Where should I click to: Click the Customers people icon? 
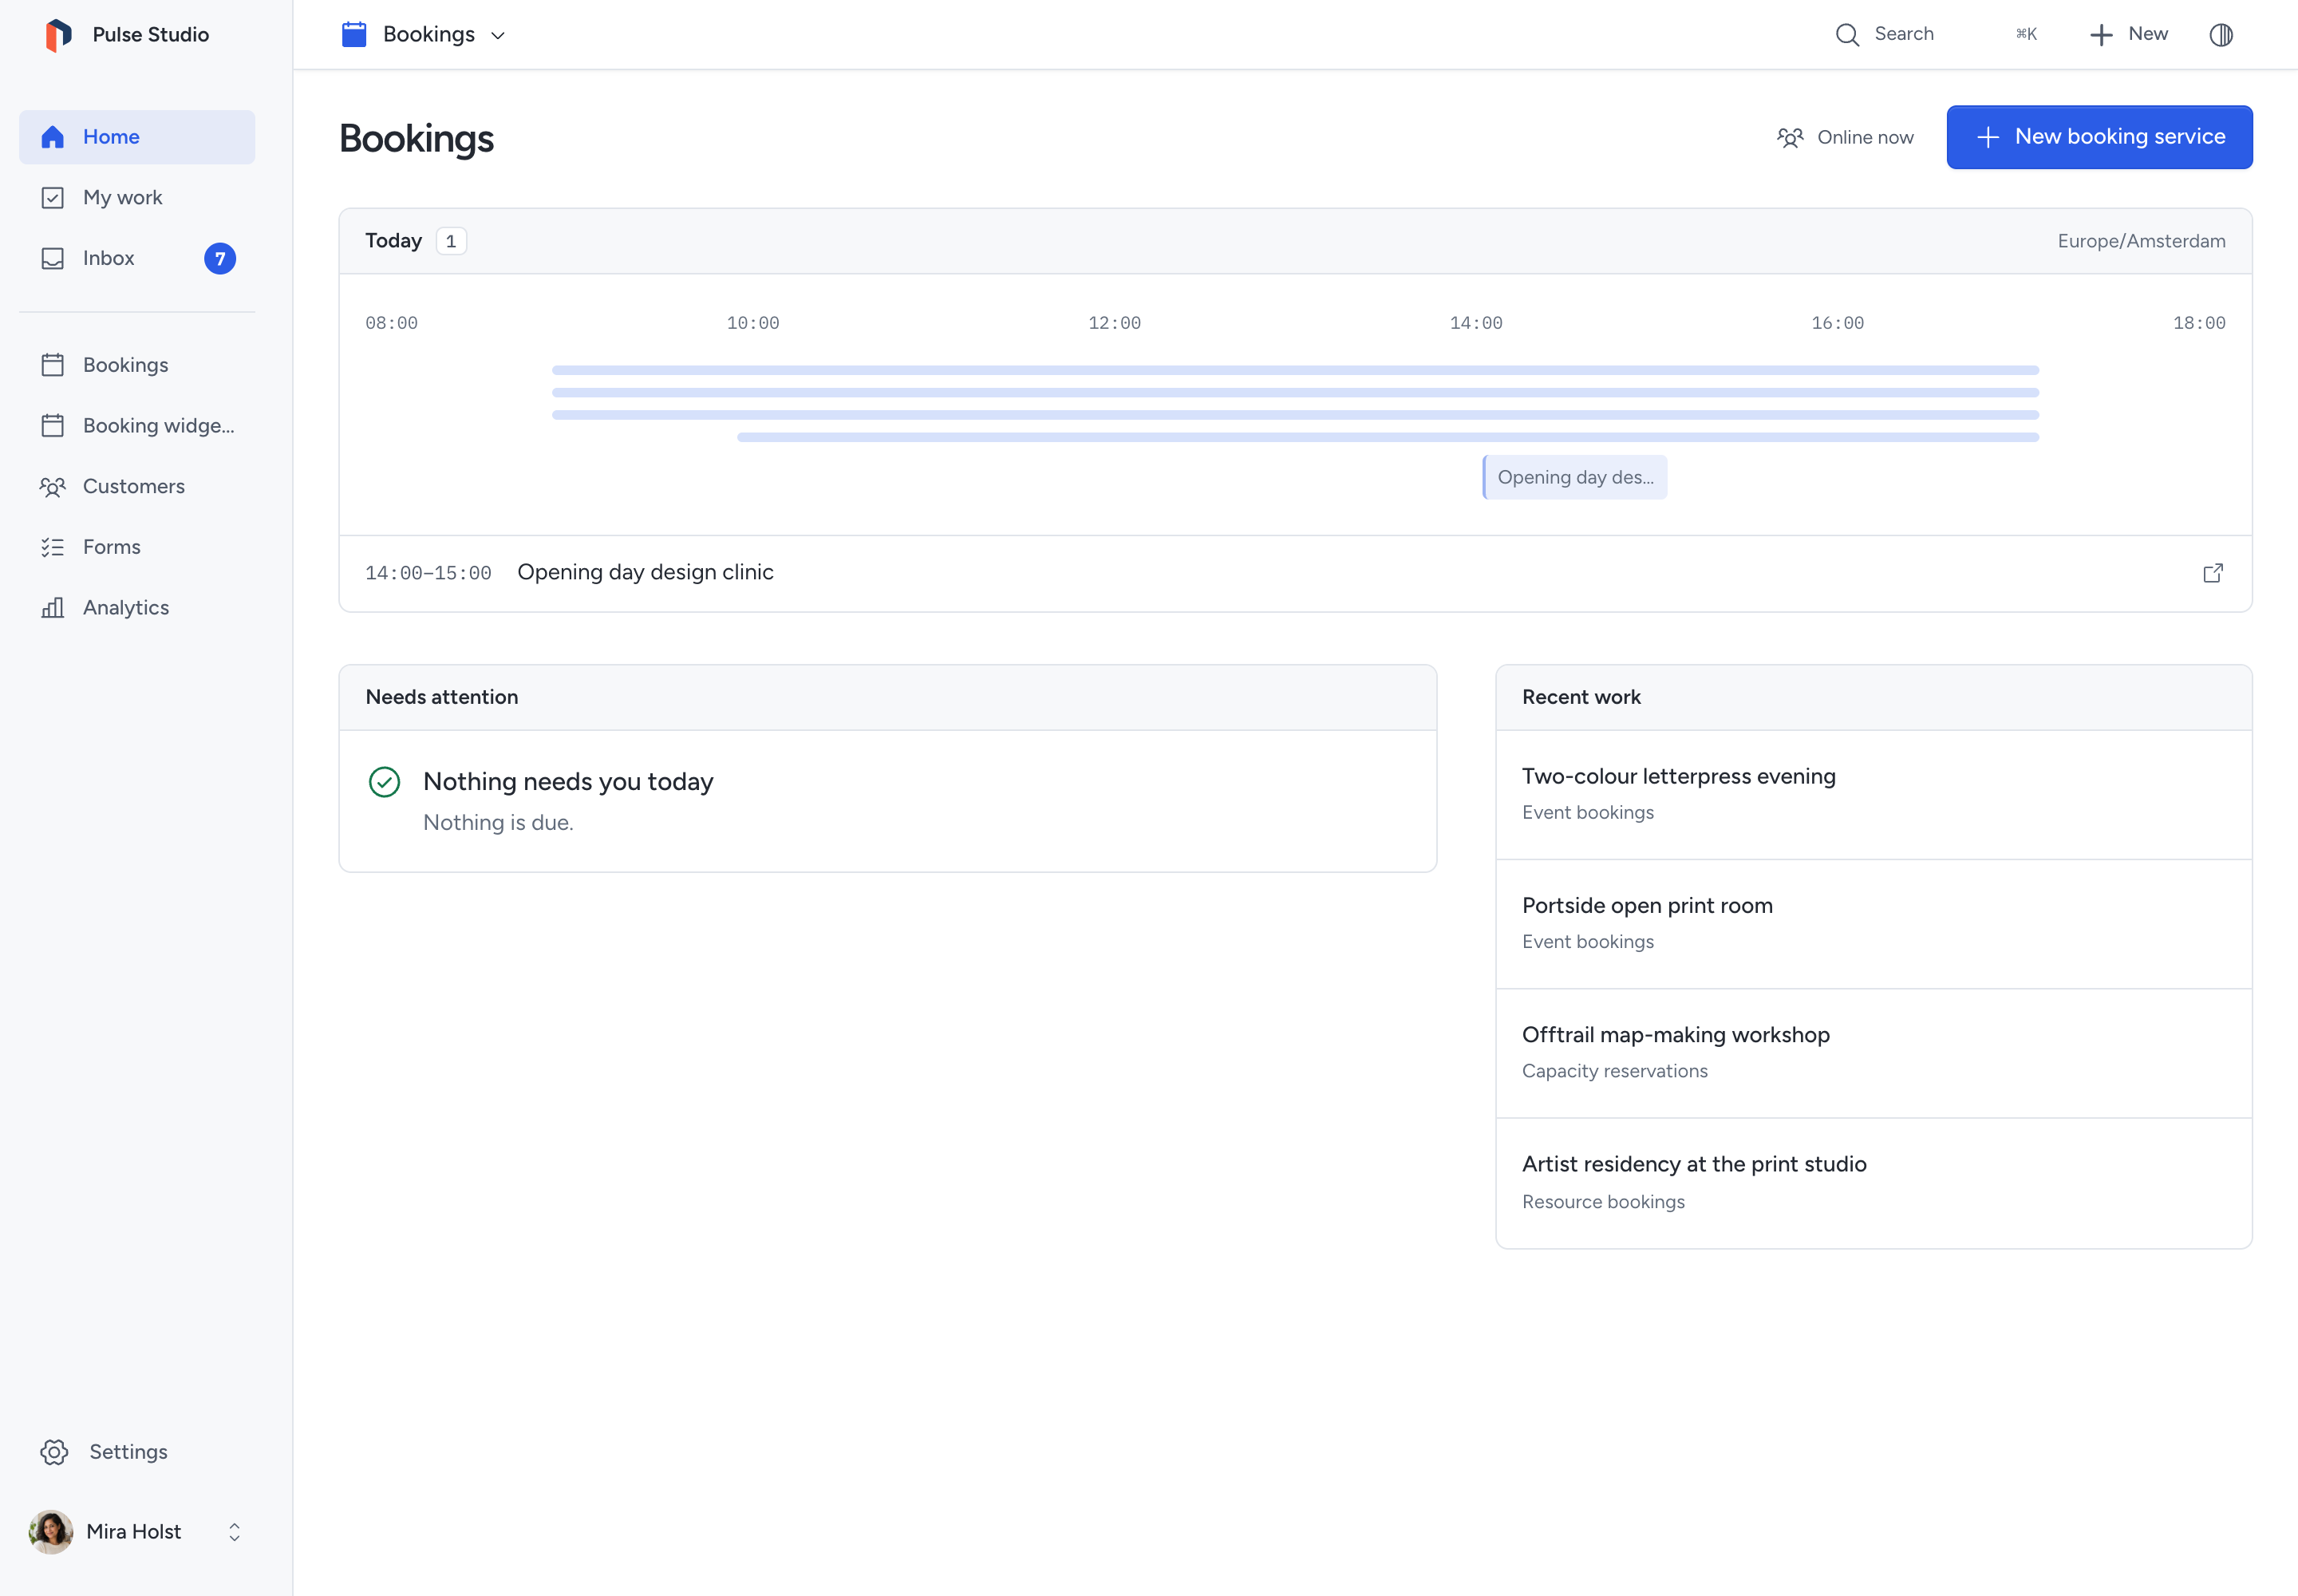pos(53,487)
